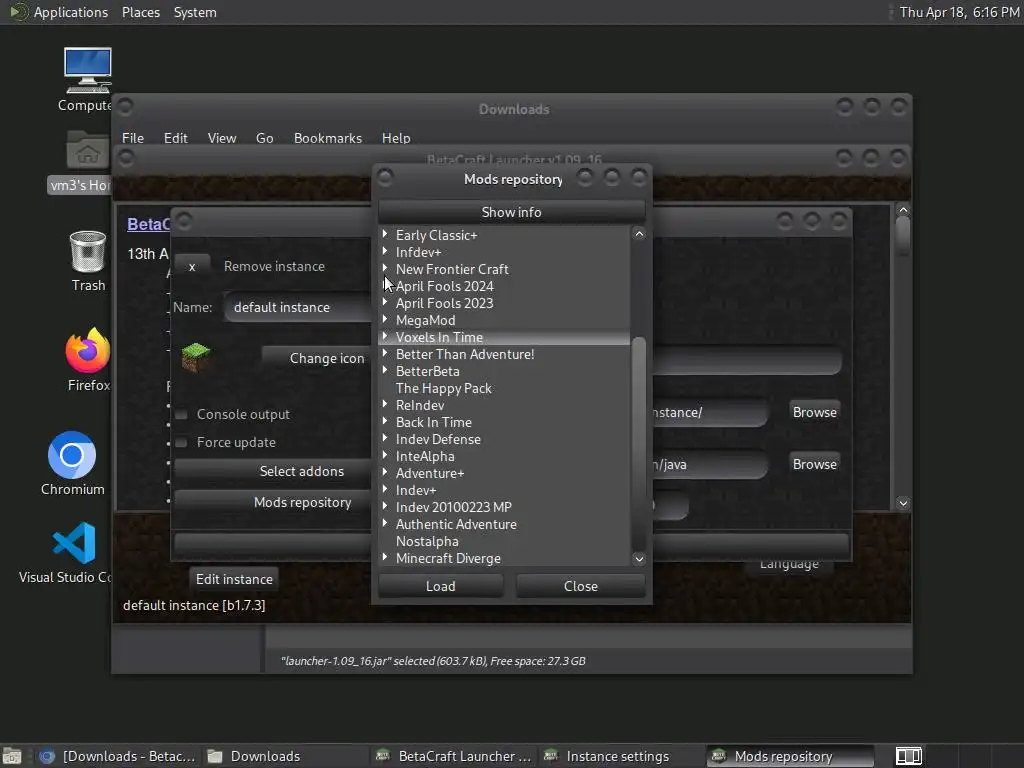Expand the New Frontier Craft entry
This screenshot has width=1024, height=768.
tap(385, 268)
